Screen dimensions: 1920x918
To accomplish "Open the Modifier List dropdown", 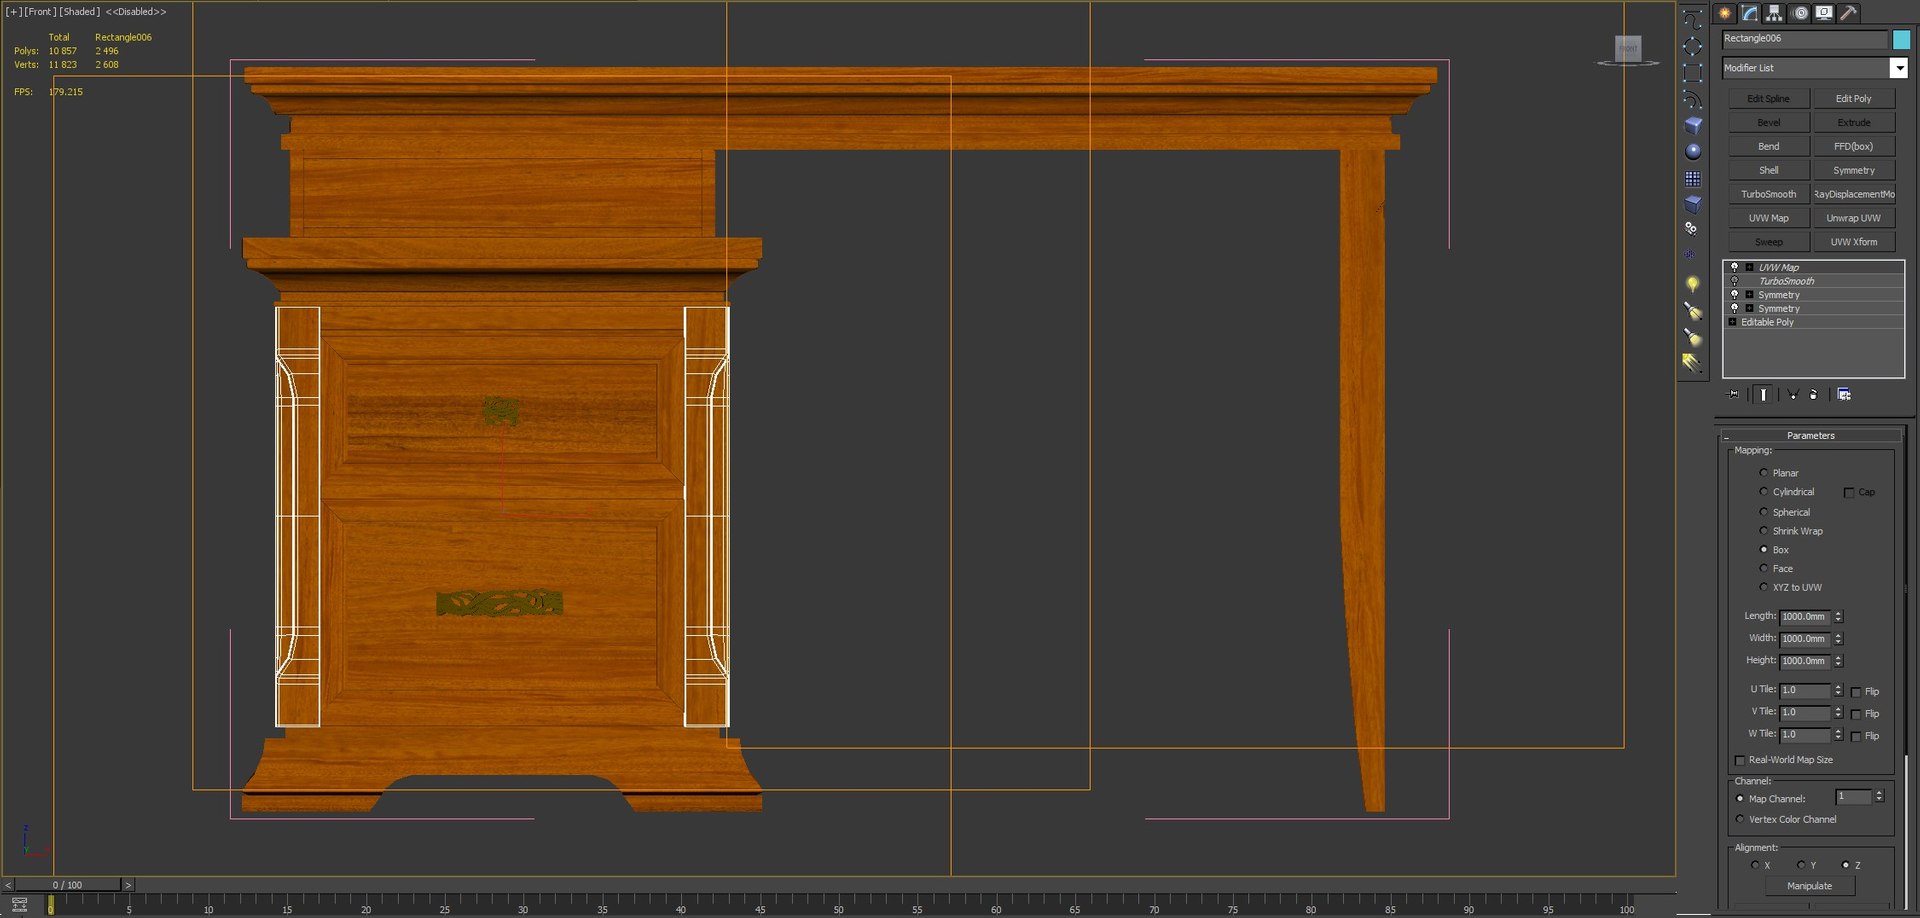I will (x=1898, y=68).
